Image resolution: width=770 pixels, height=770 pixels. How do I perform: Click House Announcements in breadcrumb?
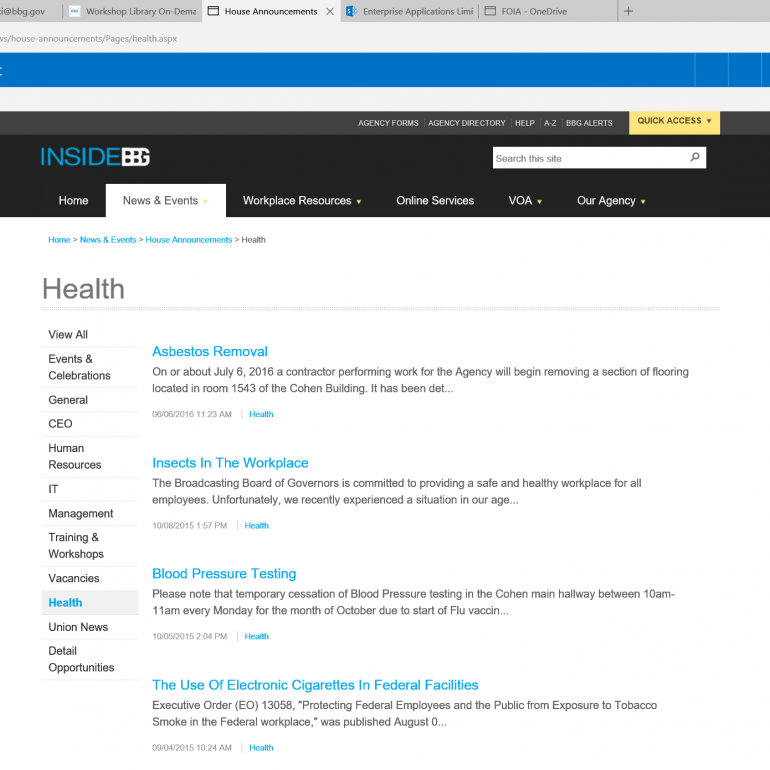(189, 240)
